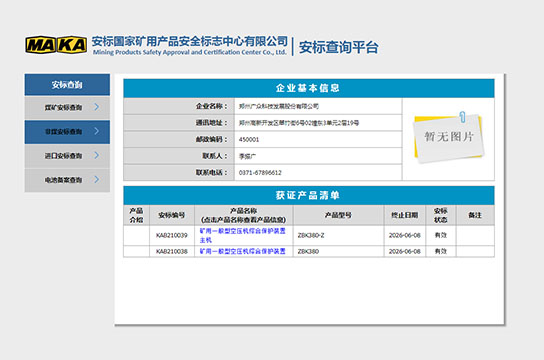Click the chevron beside 进口安标查询
Screen dimensions: 544x360
tap(97, 155)
